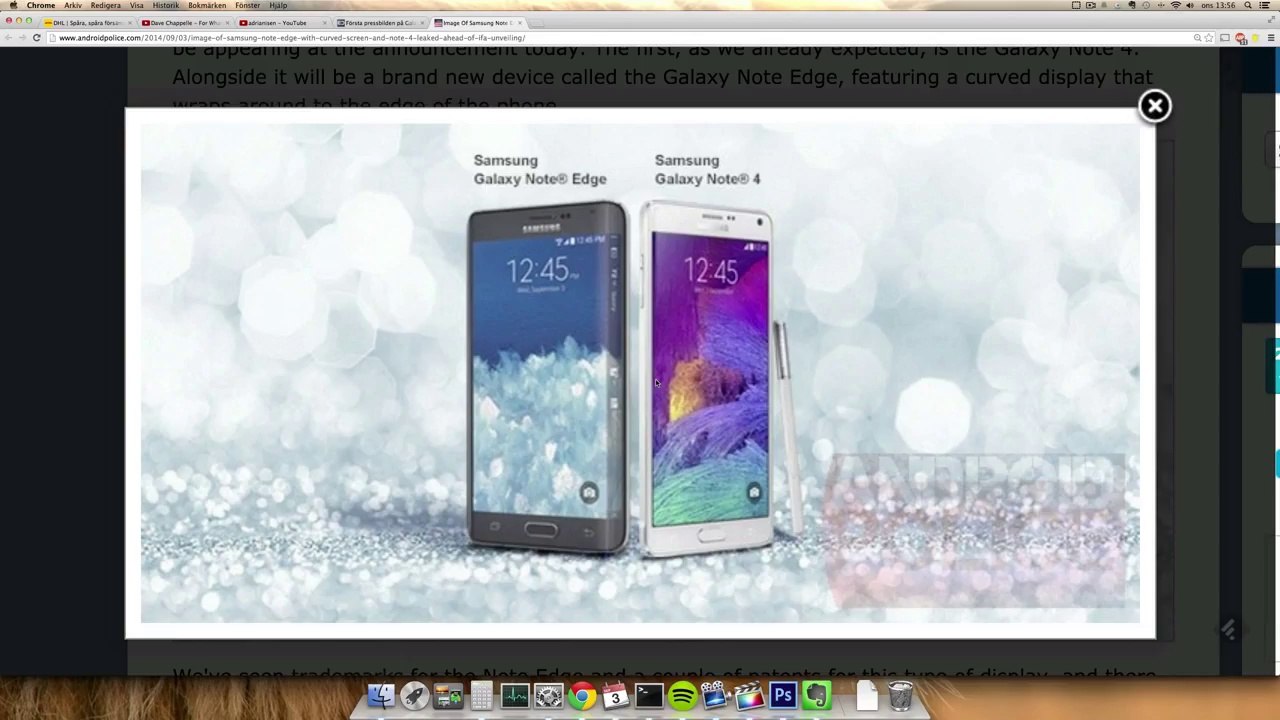Click the browser Forward arrow

[x=22, y=38]
